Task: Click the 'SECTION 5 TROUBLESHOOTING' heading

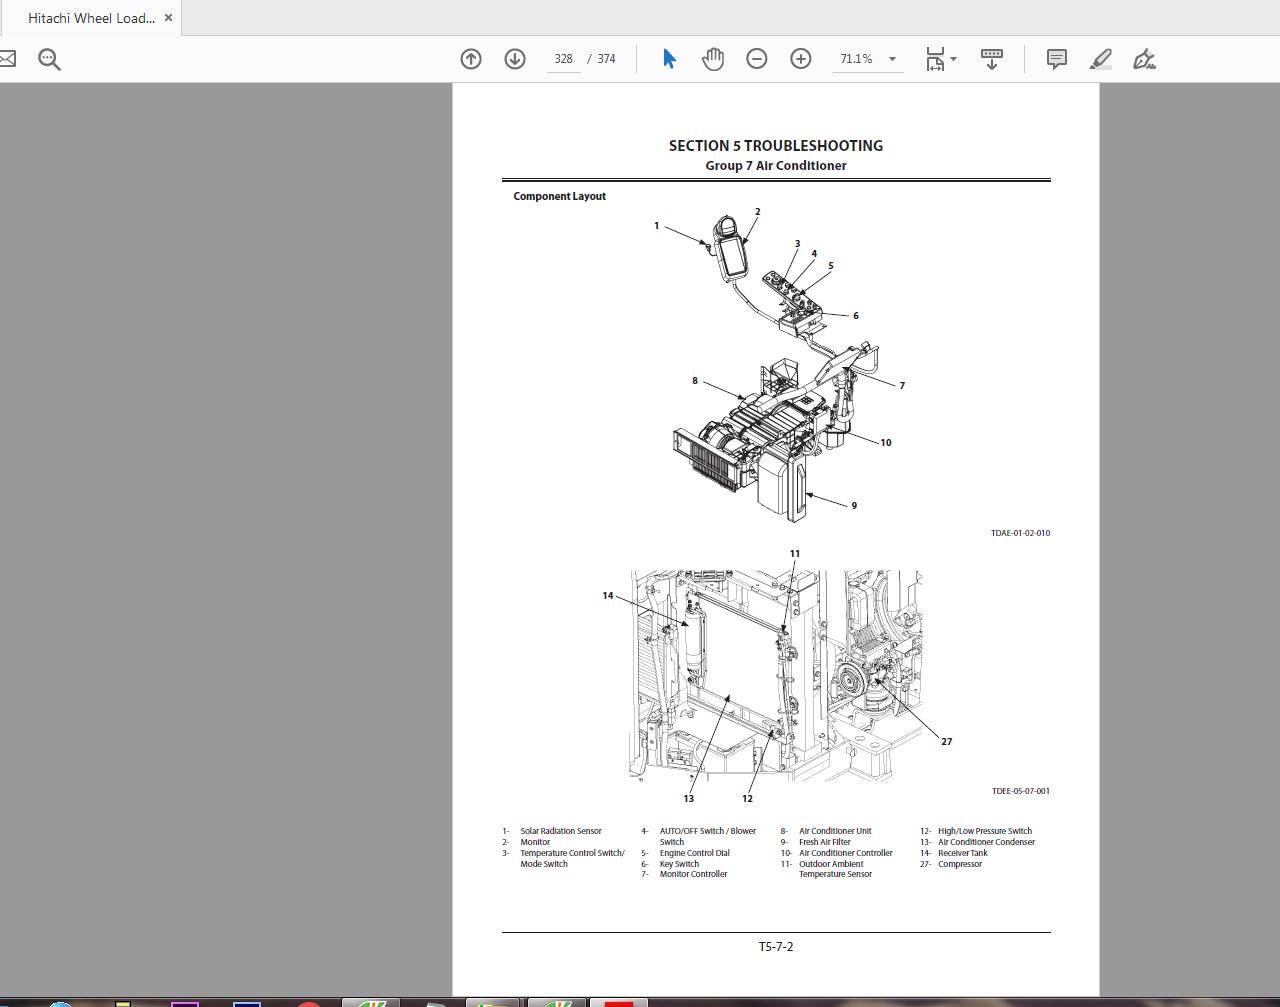Action: click(x=776, y=146)
